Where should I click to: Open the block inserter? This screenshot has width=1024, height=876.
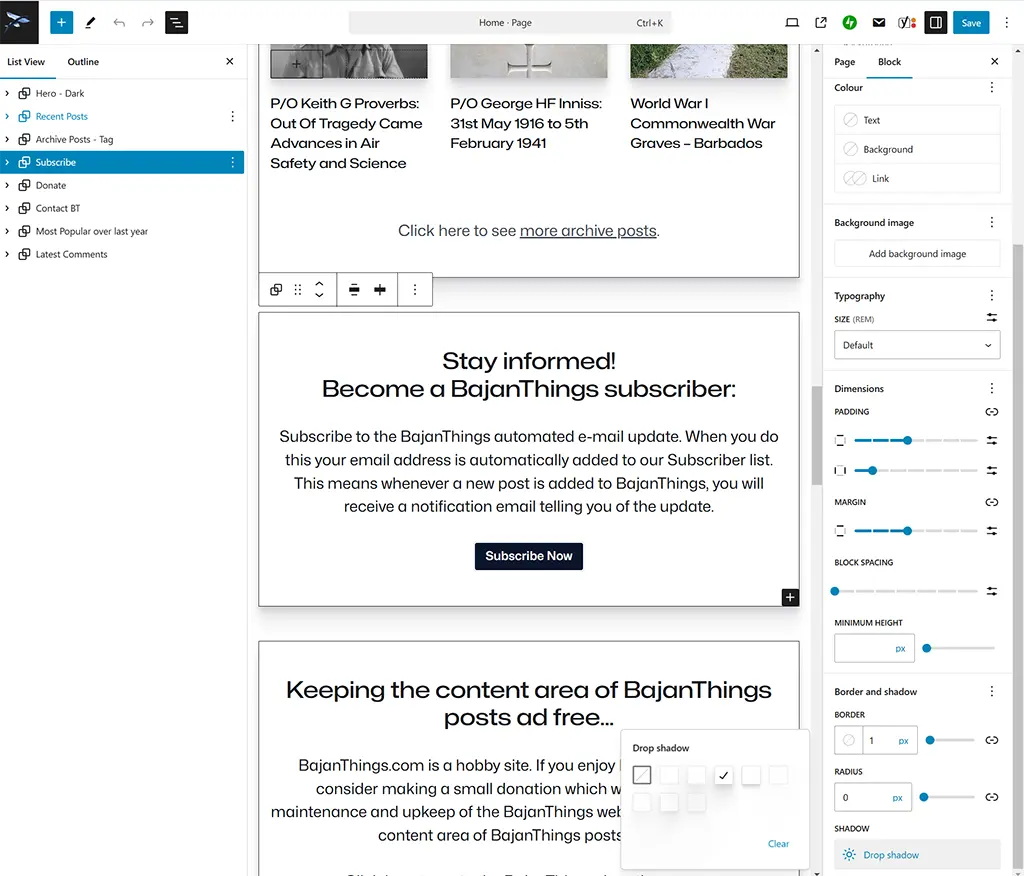tap(61, 22)
